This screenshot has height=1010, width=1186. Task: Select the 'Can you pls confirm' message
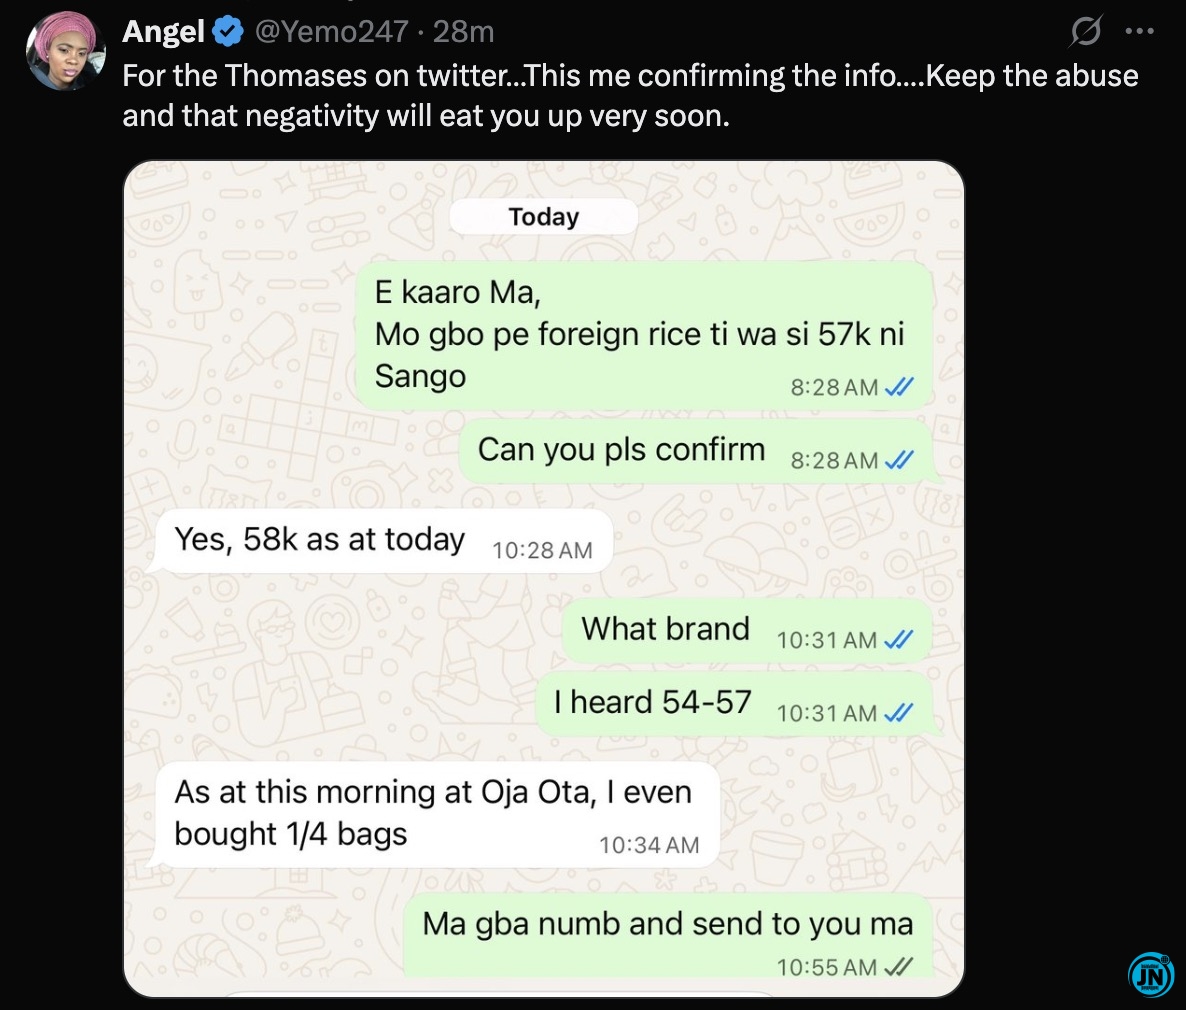click(696, 452)
